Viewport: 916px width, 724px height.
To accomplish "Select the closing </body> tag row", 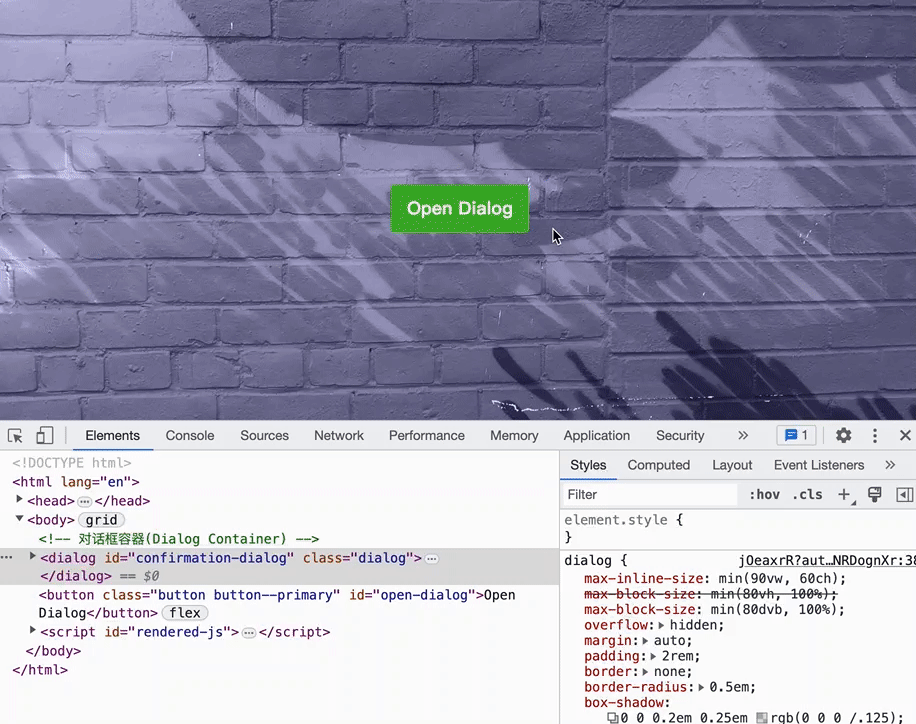I will point(53,651).
